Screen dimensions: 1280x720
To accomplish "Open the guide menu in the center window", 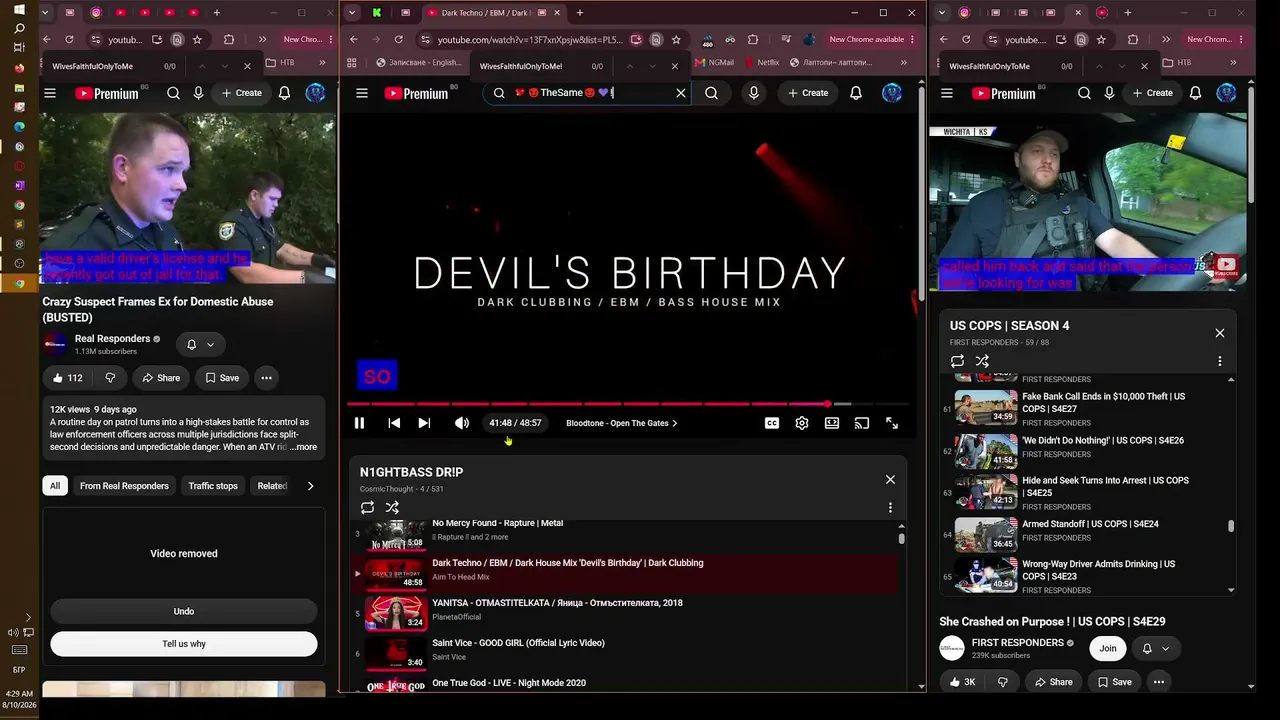I will 362,93.
